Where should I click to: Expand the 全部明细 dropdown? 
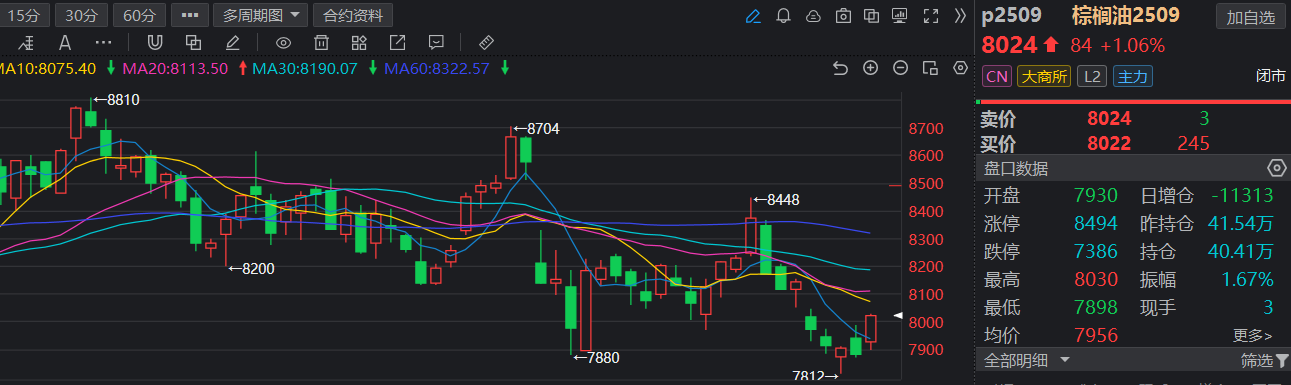[x=1027, y=360]
